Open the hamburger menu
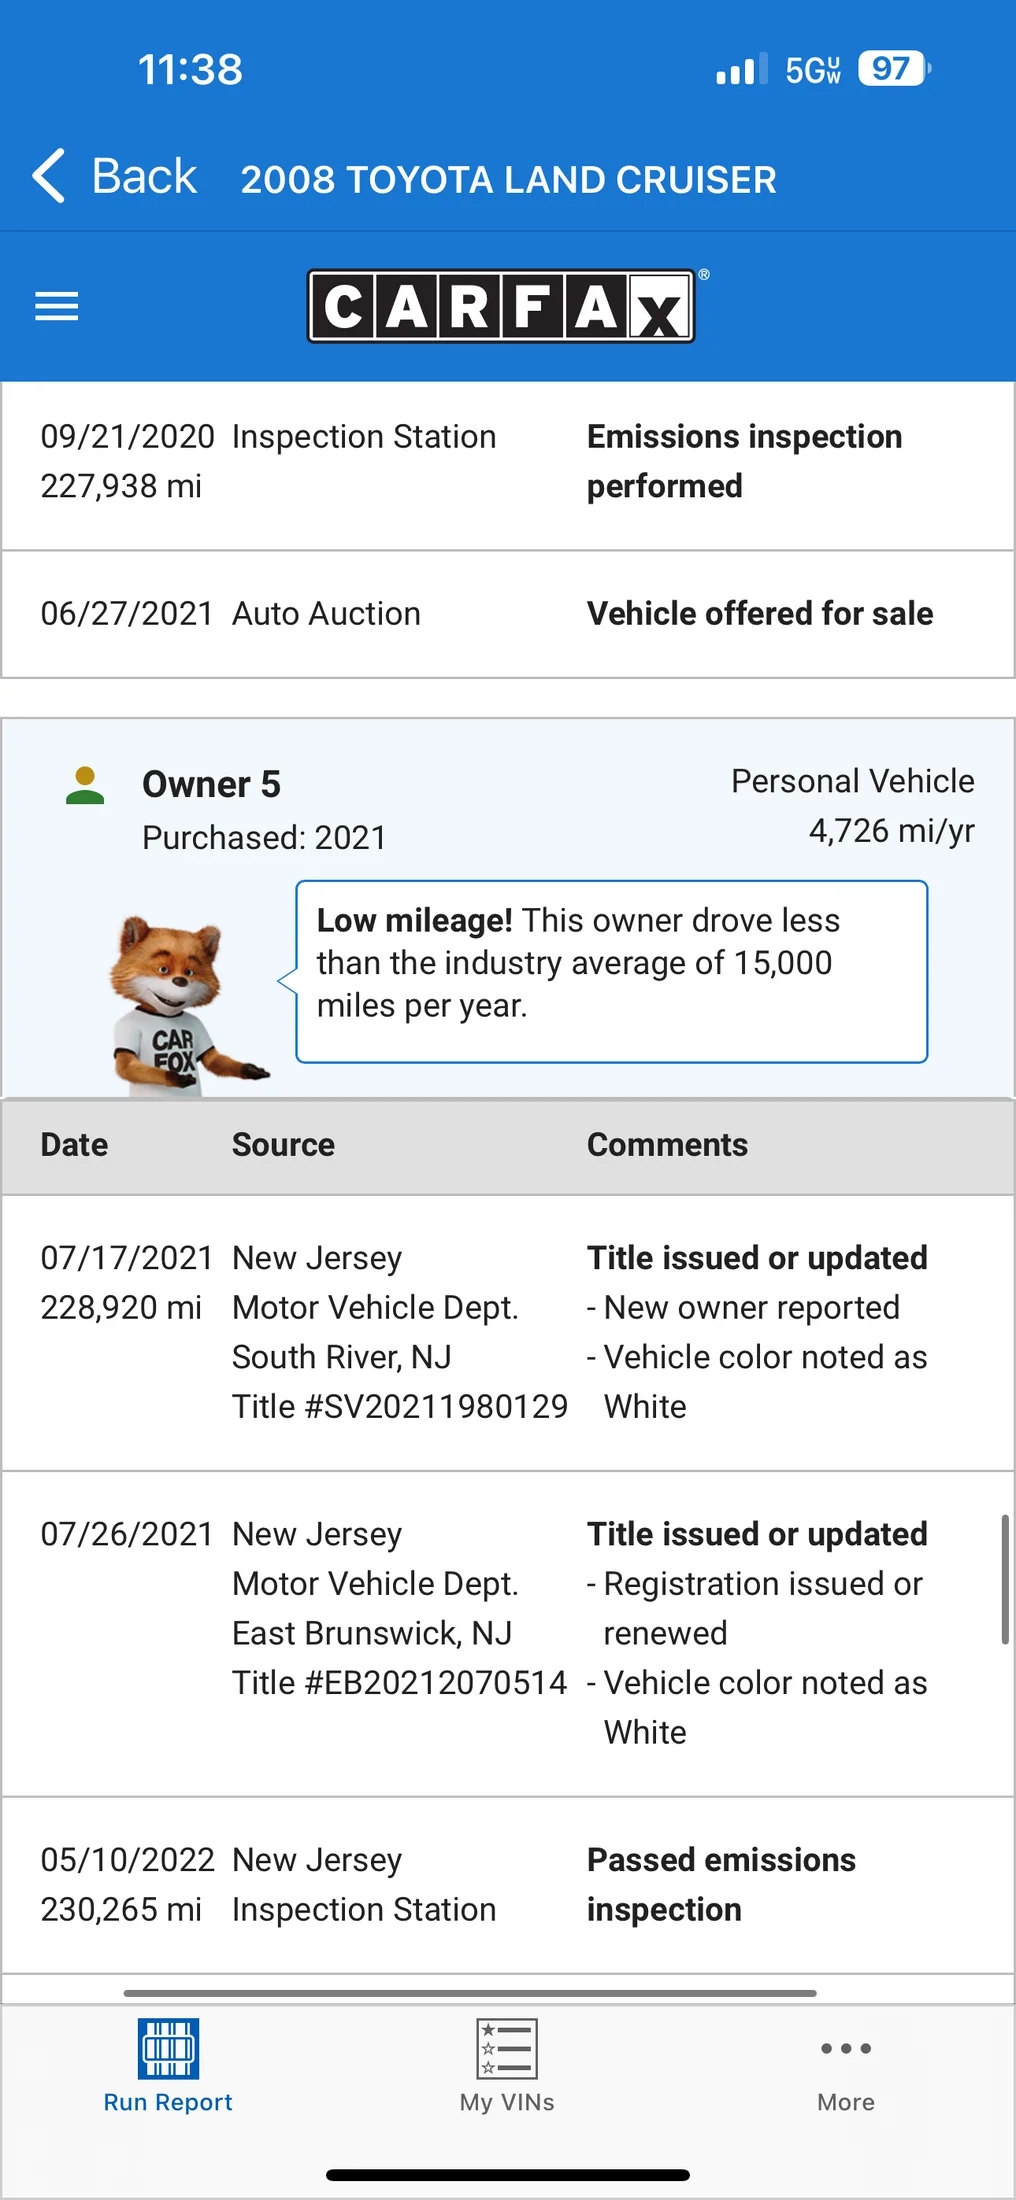This screenshot has height=2200, width=1016. pos(57,306)
